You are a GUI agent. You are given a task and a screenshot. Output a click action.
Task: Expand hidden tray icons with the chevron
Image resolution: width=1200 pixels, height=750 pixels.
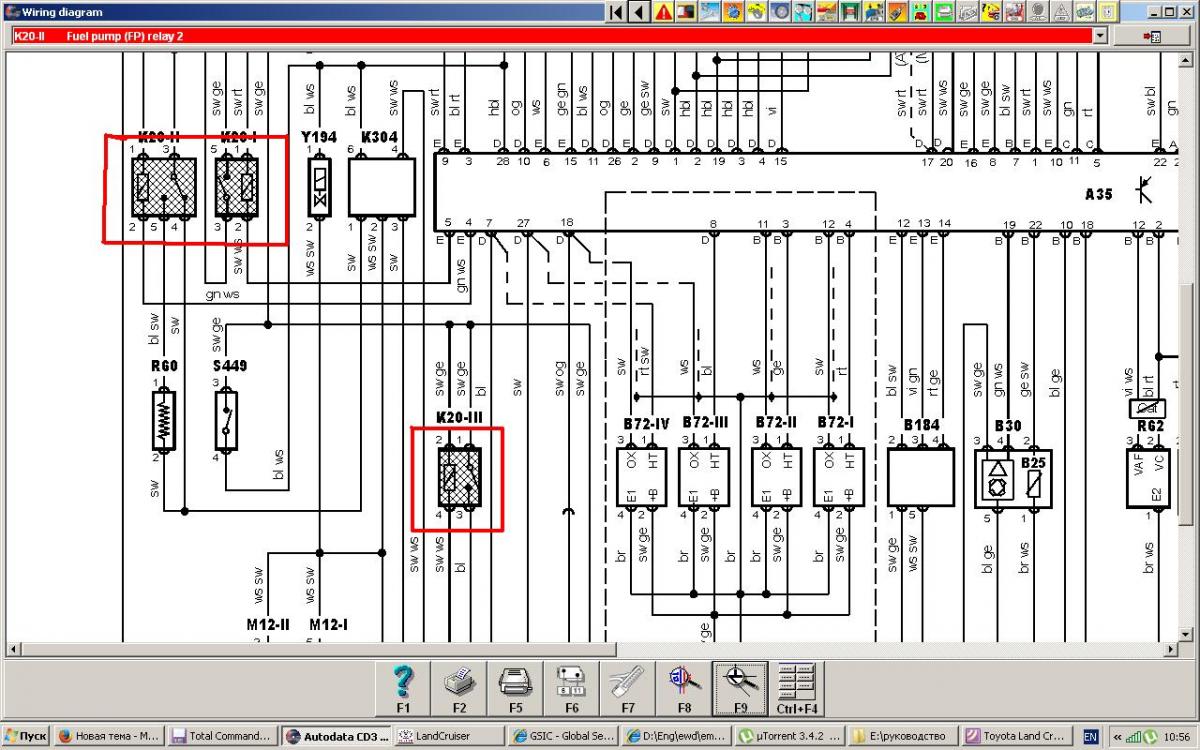1117,736
